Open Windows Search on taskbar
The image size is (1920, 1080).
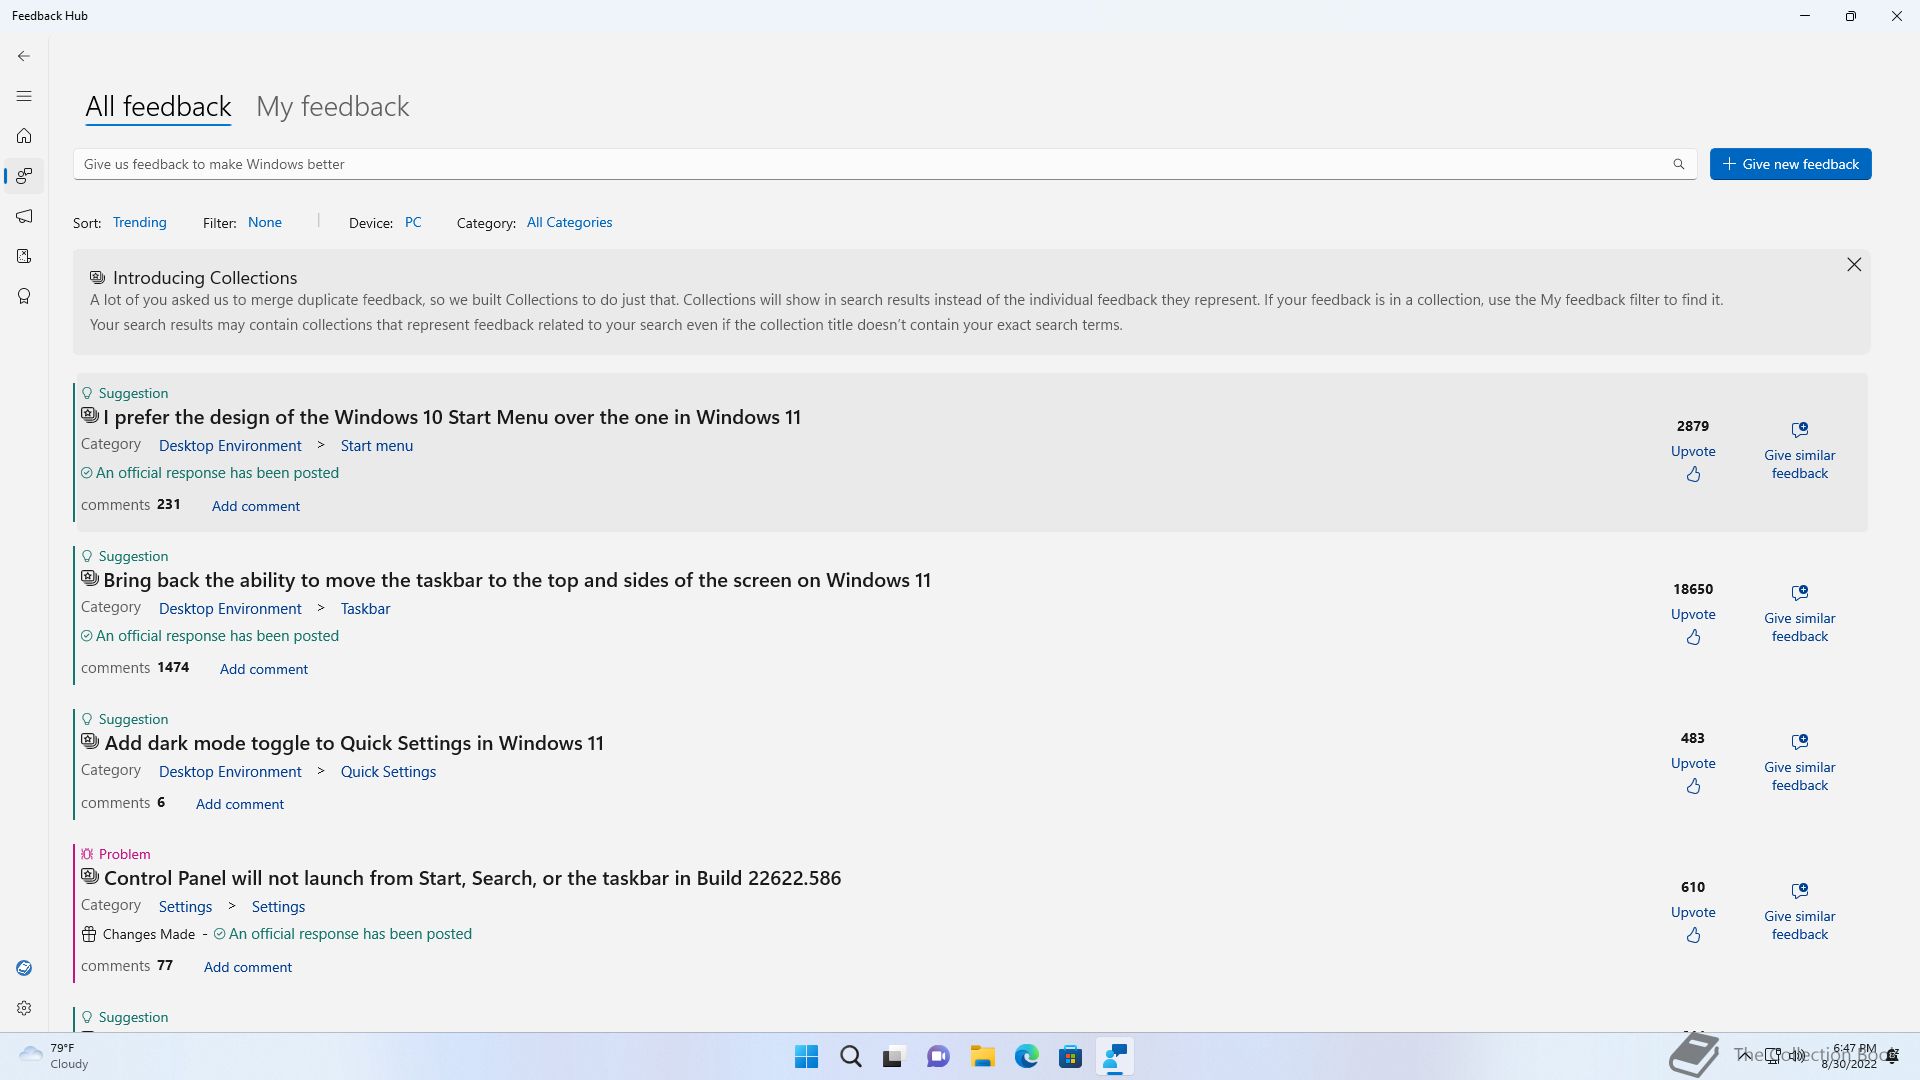tap(850, 1057)
